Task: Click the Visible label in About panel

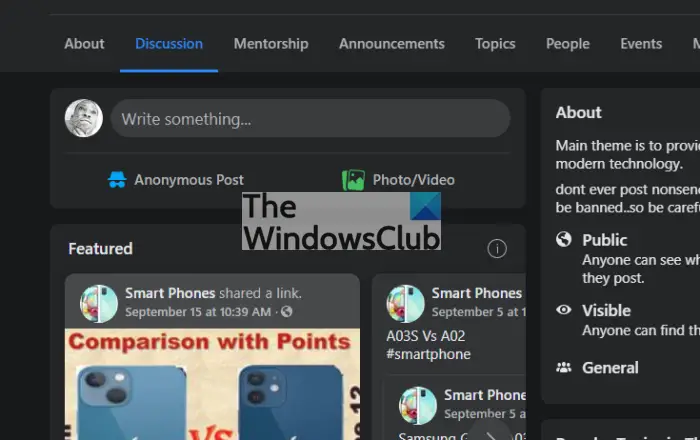Action: click(x=606, y=311)
